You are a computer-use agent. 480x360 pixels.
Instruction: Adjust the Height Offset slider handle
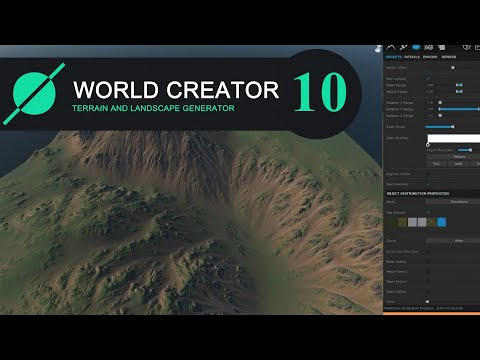point(453,68)
